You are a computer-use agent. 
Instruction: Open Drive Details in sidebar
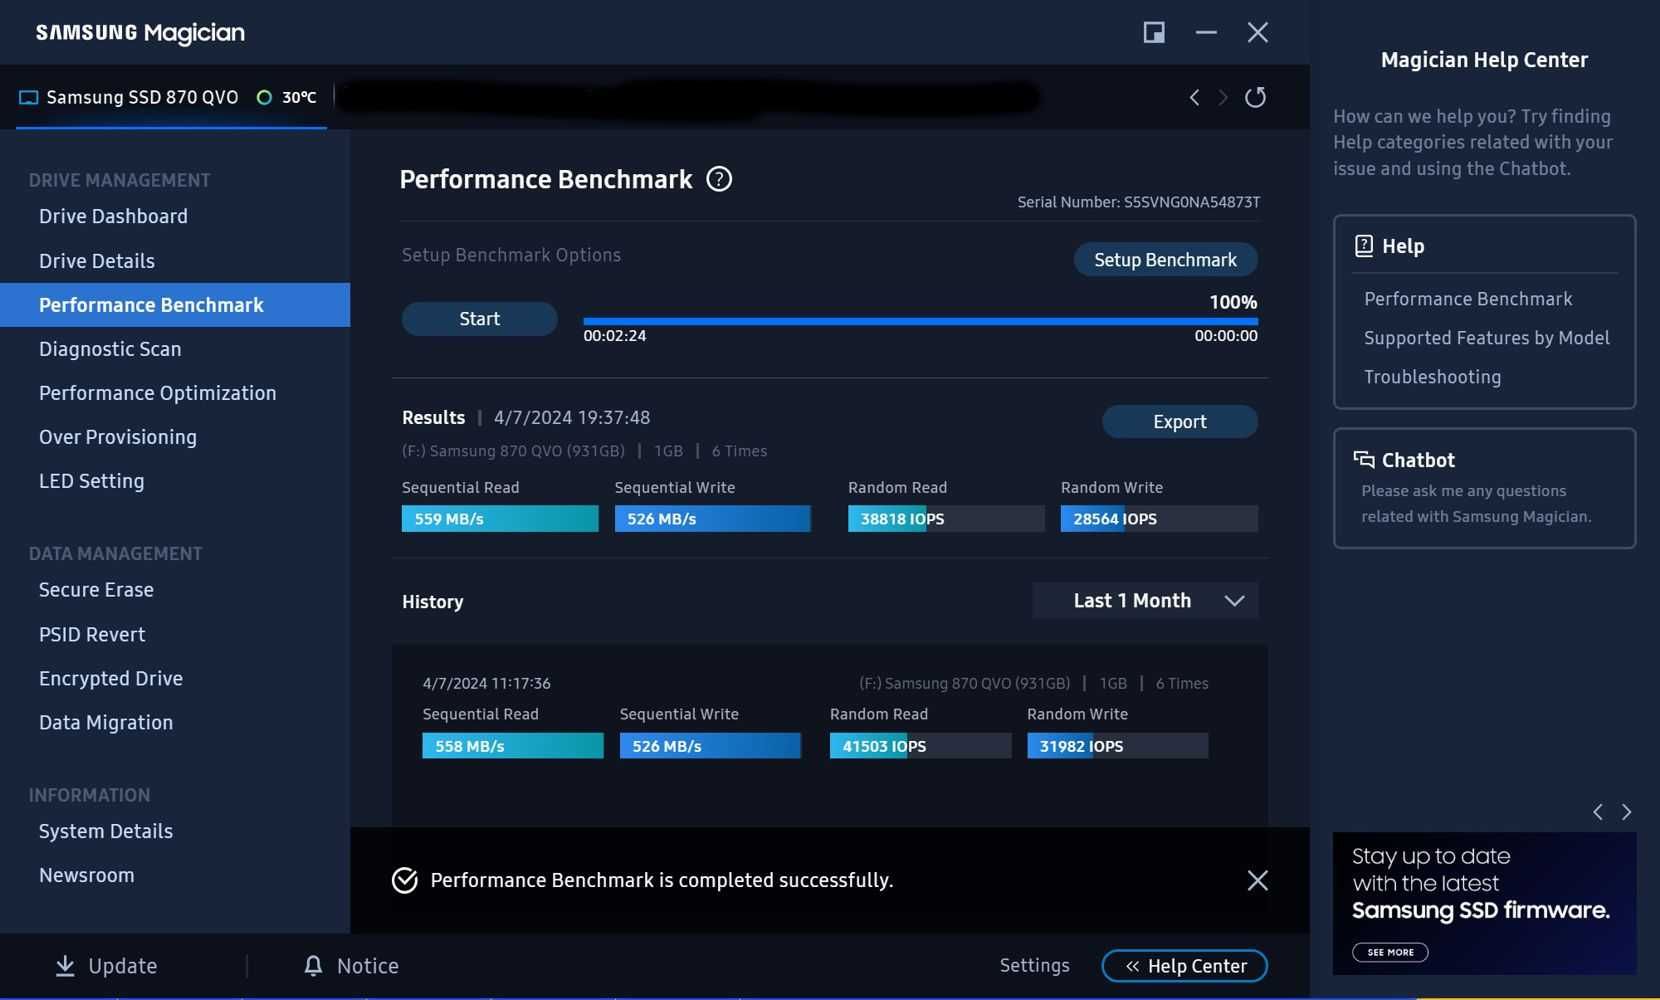point(97,261)
